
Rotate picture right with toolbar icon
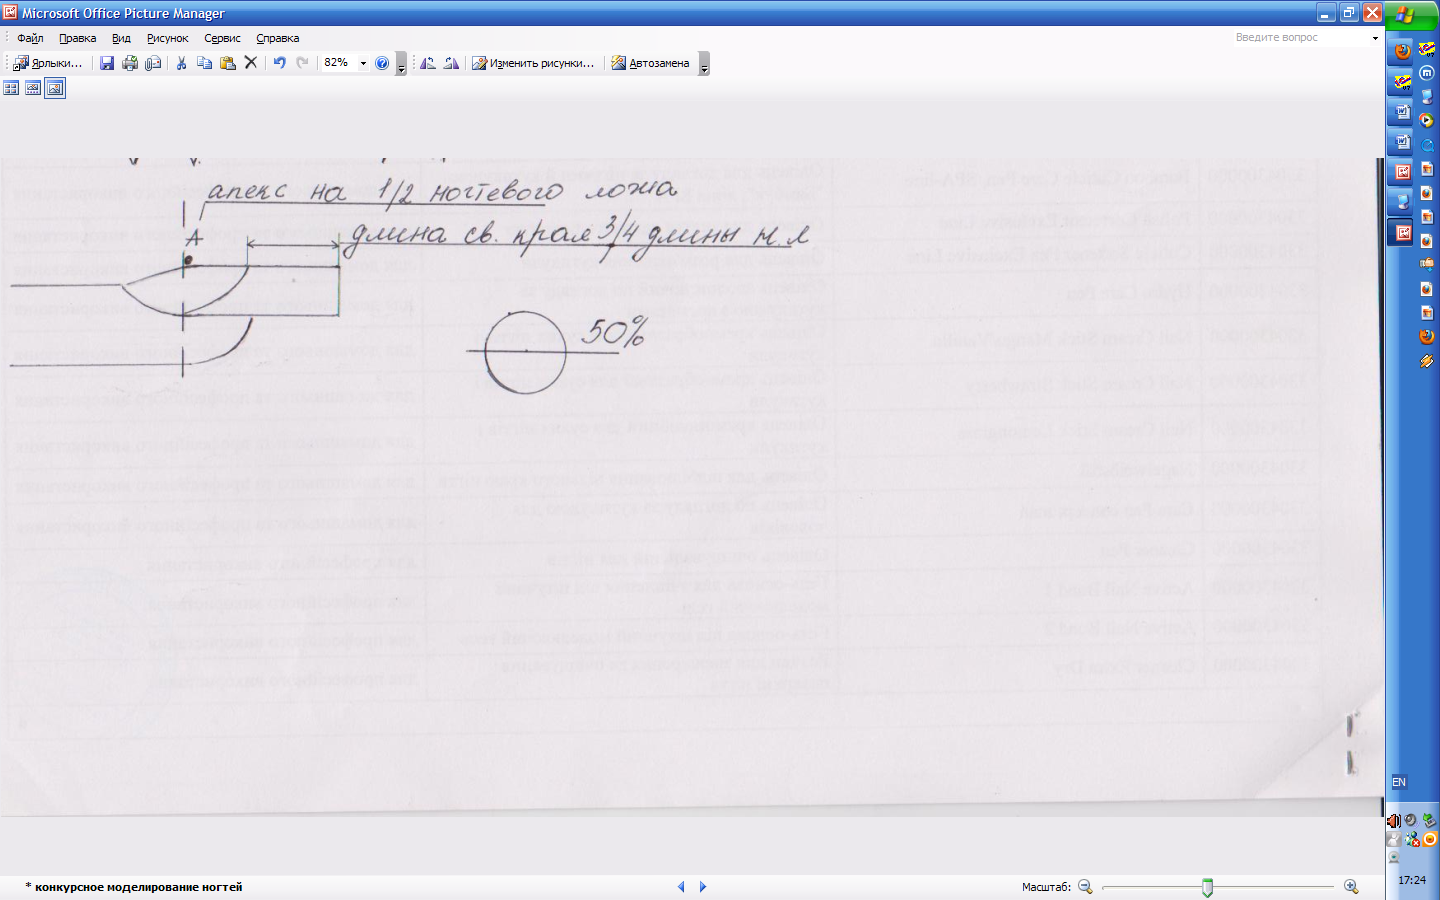coord(451,63)
